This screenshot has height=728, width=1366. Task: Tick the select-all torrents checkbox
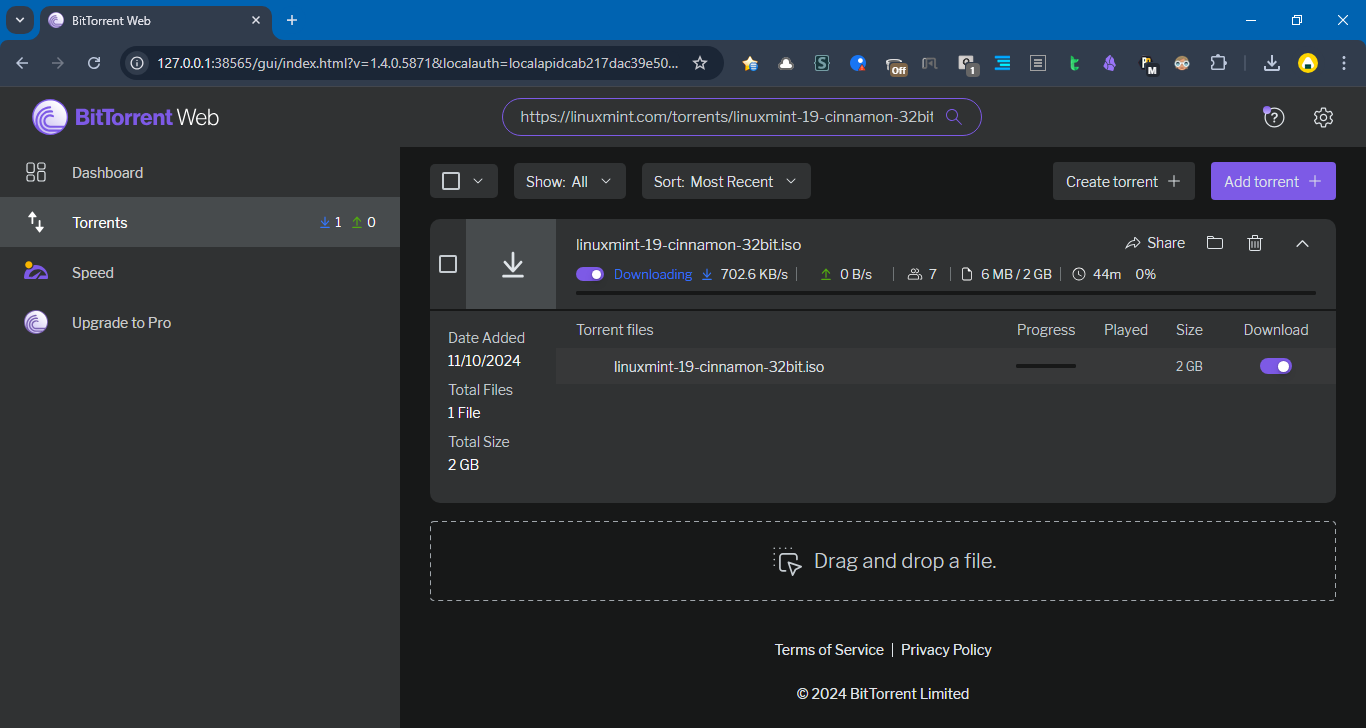coord(451,181)
